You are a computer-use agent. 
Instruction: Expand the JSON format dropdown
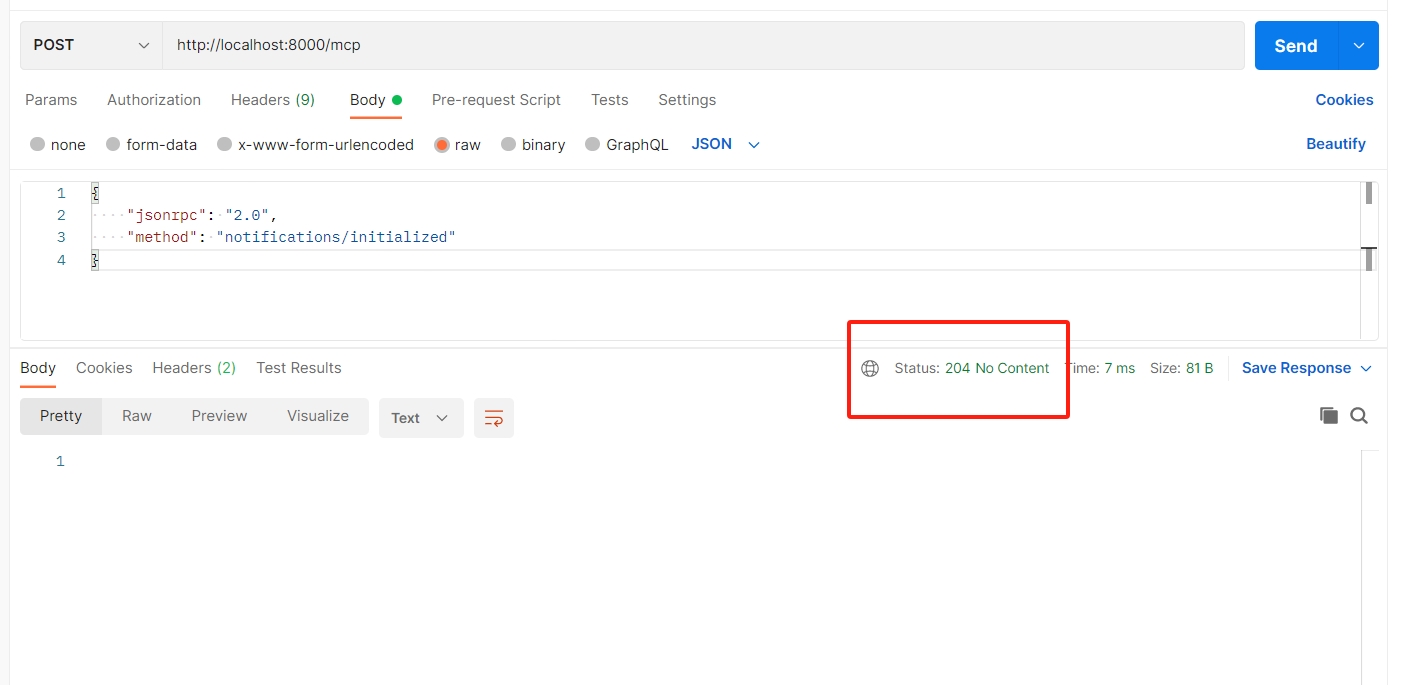[726, 145]
